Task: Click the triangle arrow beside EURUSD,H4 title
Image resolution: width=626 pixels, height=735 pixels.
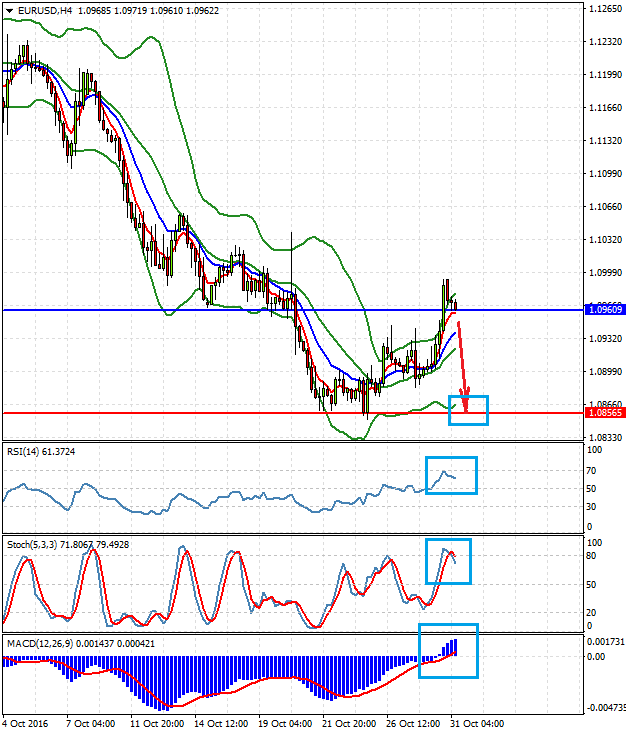Action: (10, 10)
